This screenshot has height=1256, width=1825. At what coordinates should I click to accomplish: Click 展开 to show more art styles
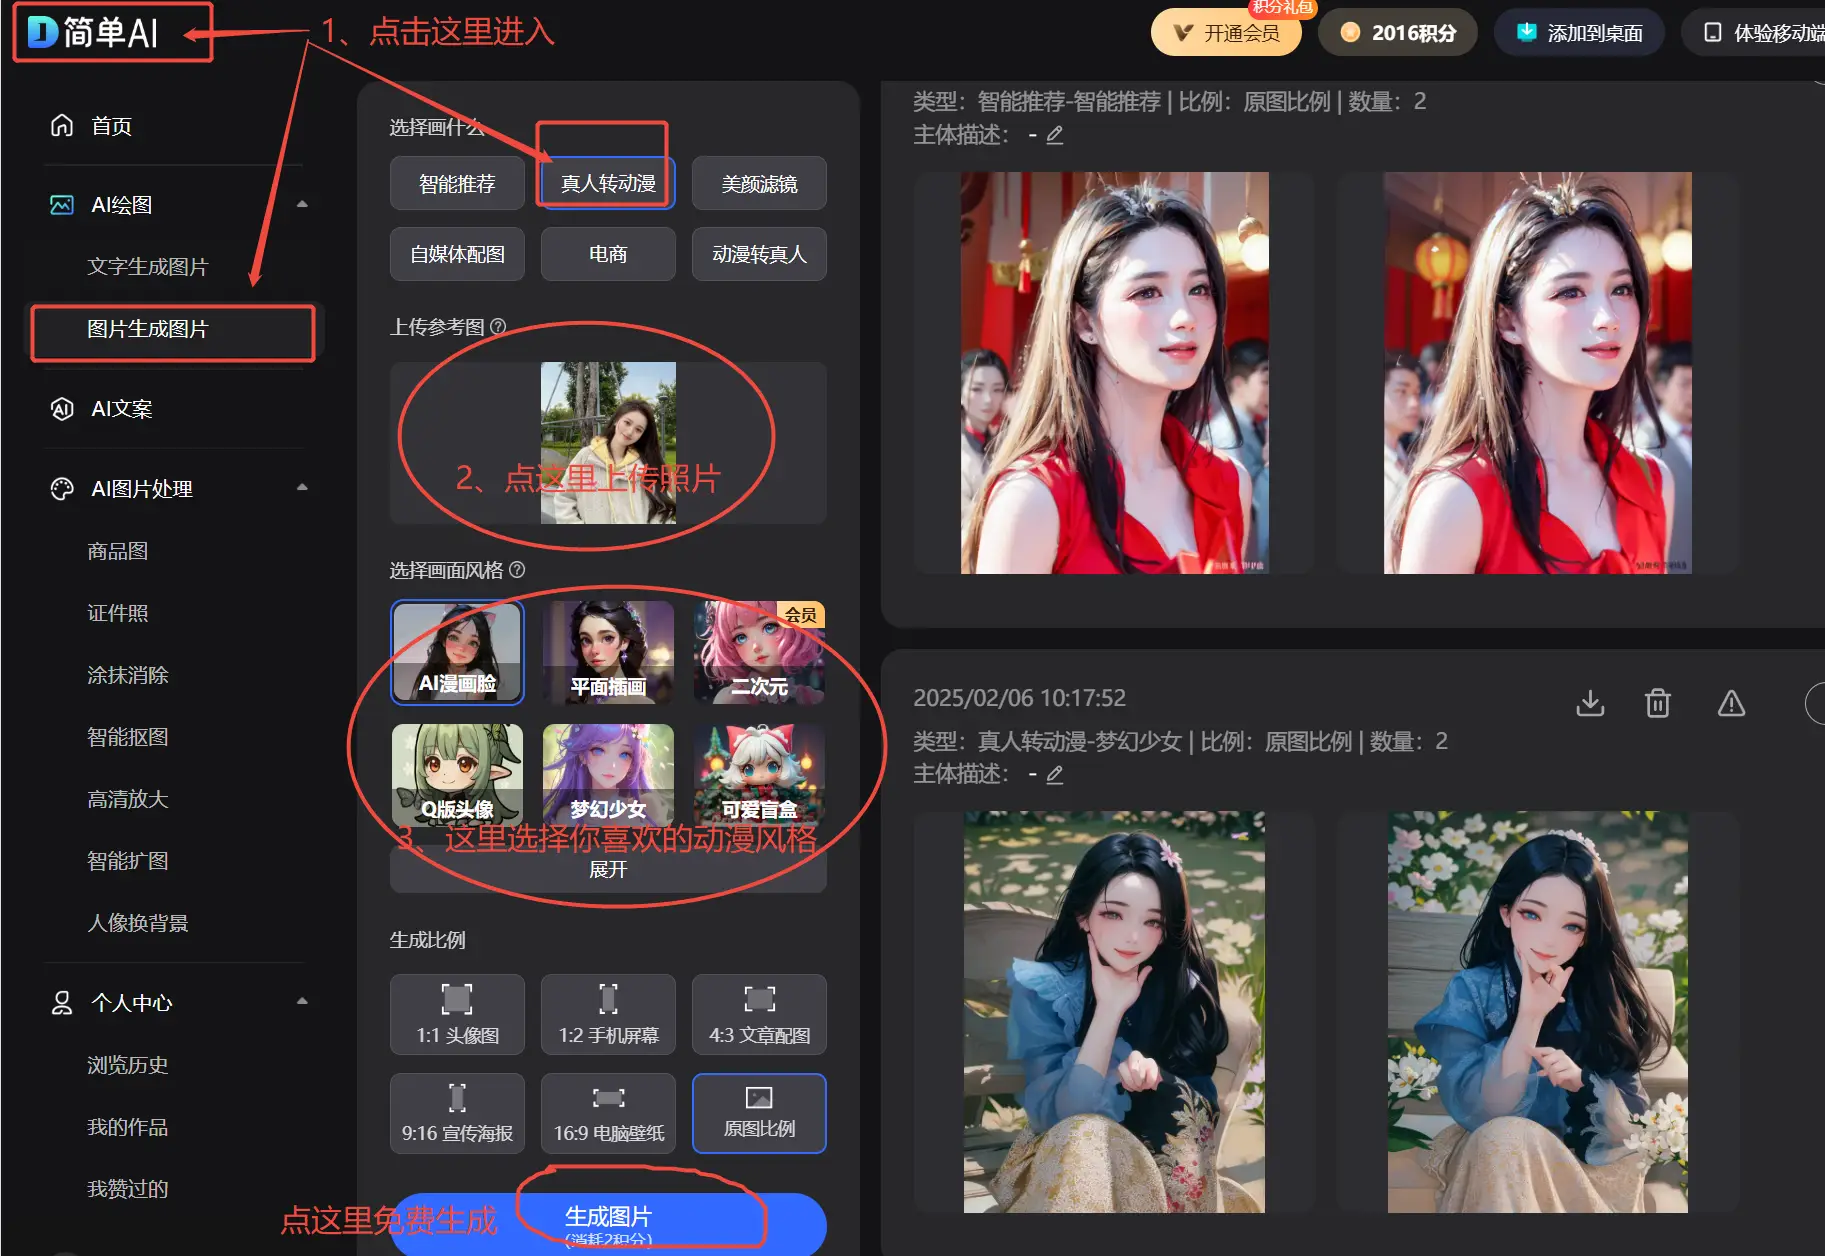[607, 869]
